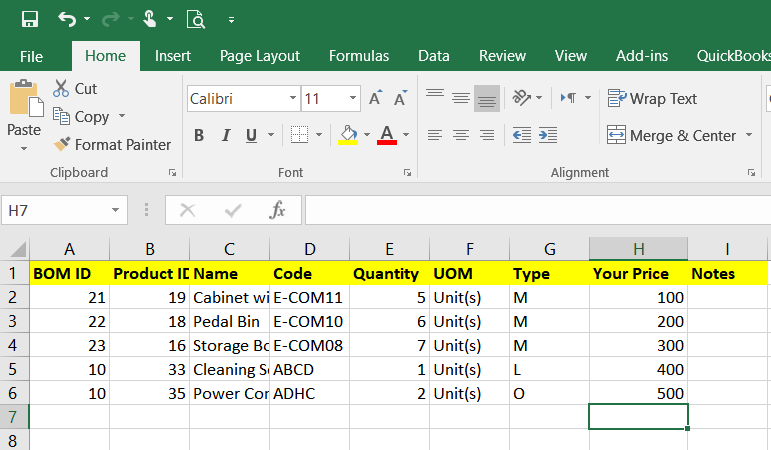Screen dimensions: 771x450
Task: Open the Name Box dropdown arrow
Action: click(117, 211)
